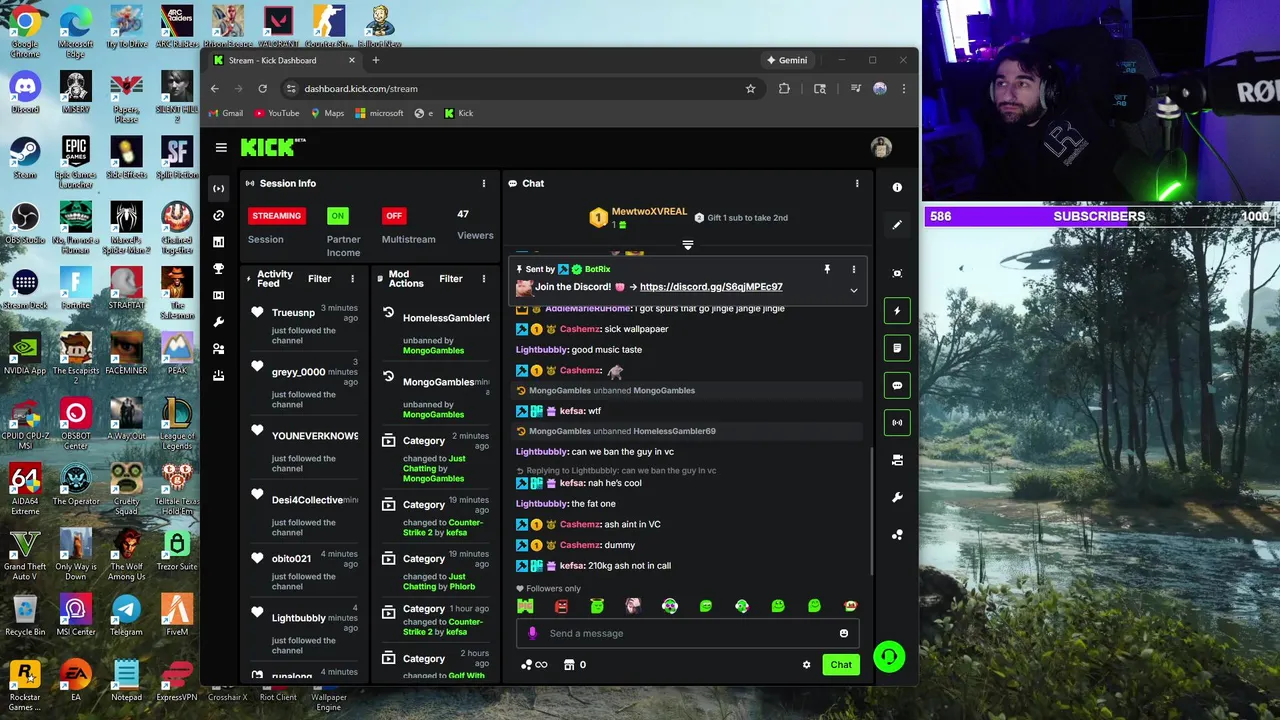Toggle the STREAMING session status badge
1280x720 pixels.
(277, 215)
